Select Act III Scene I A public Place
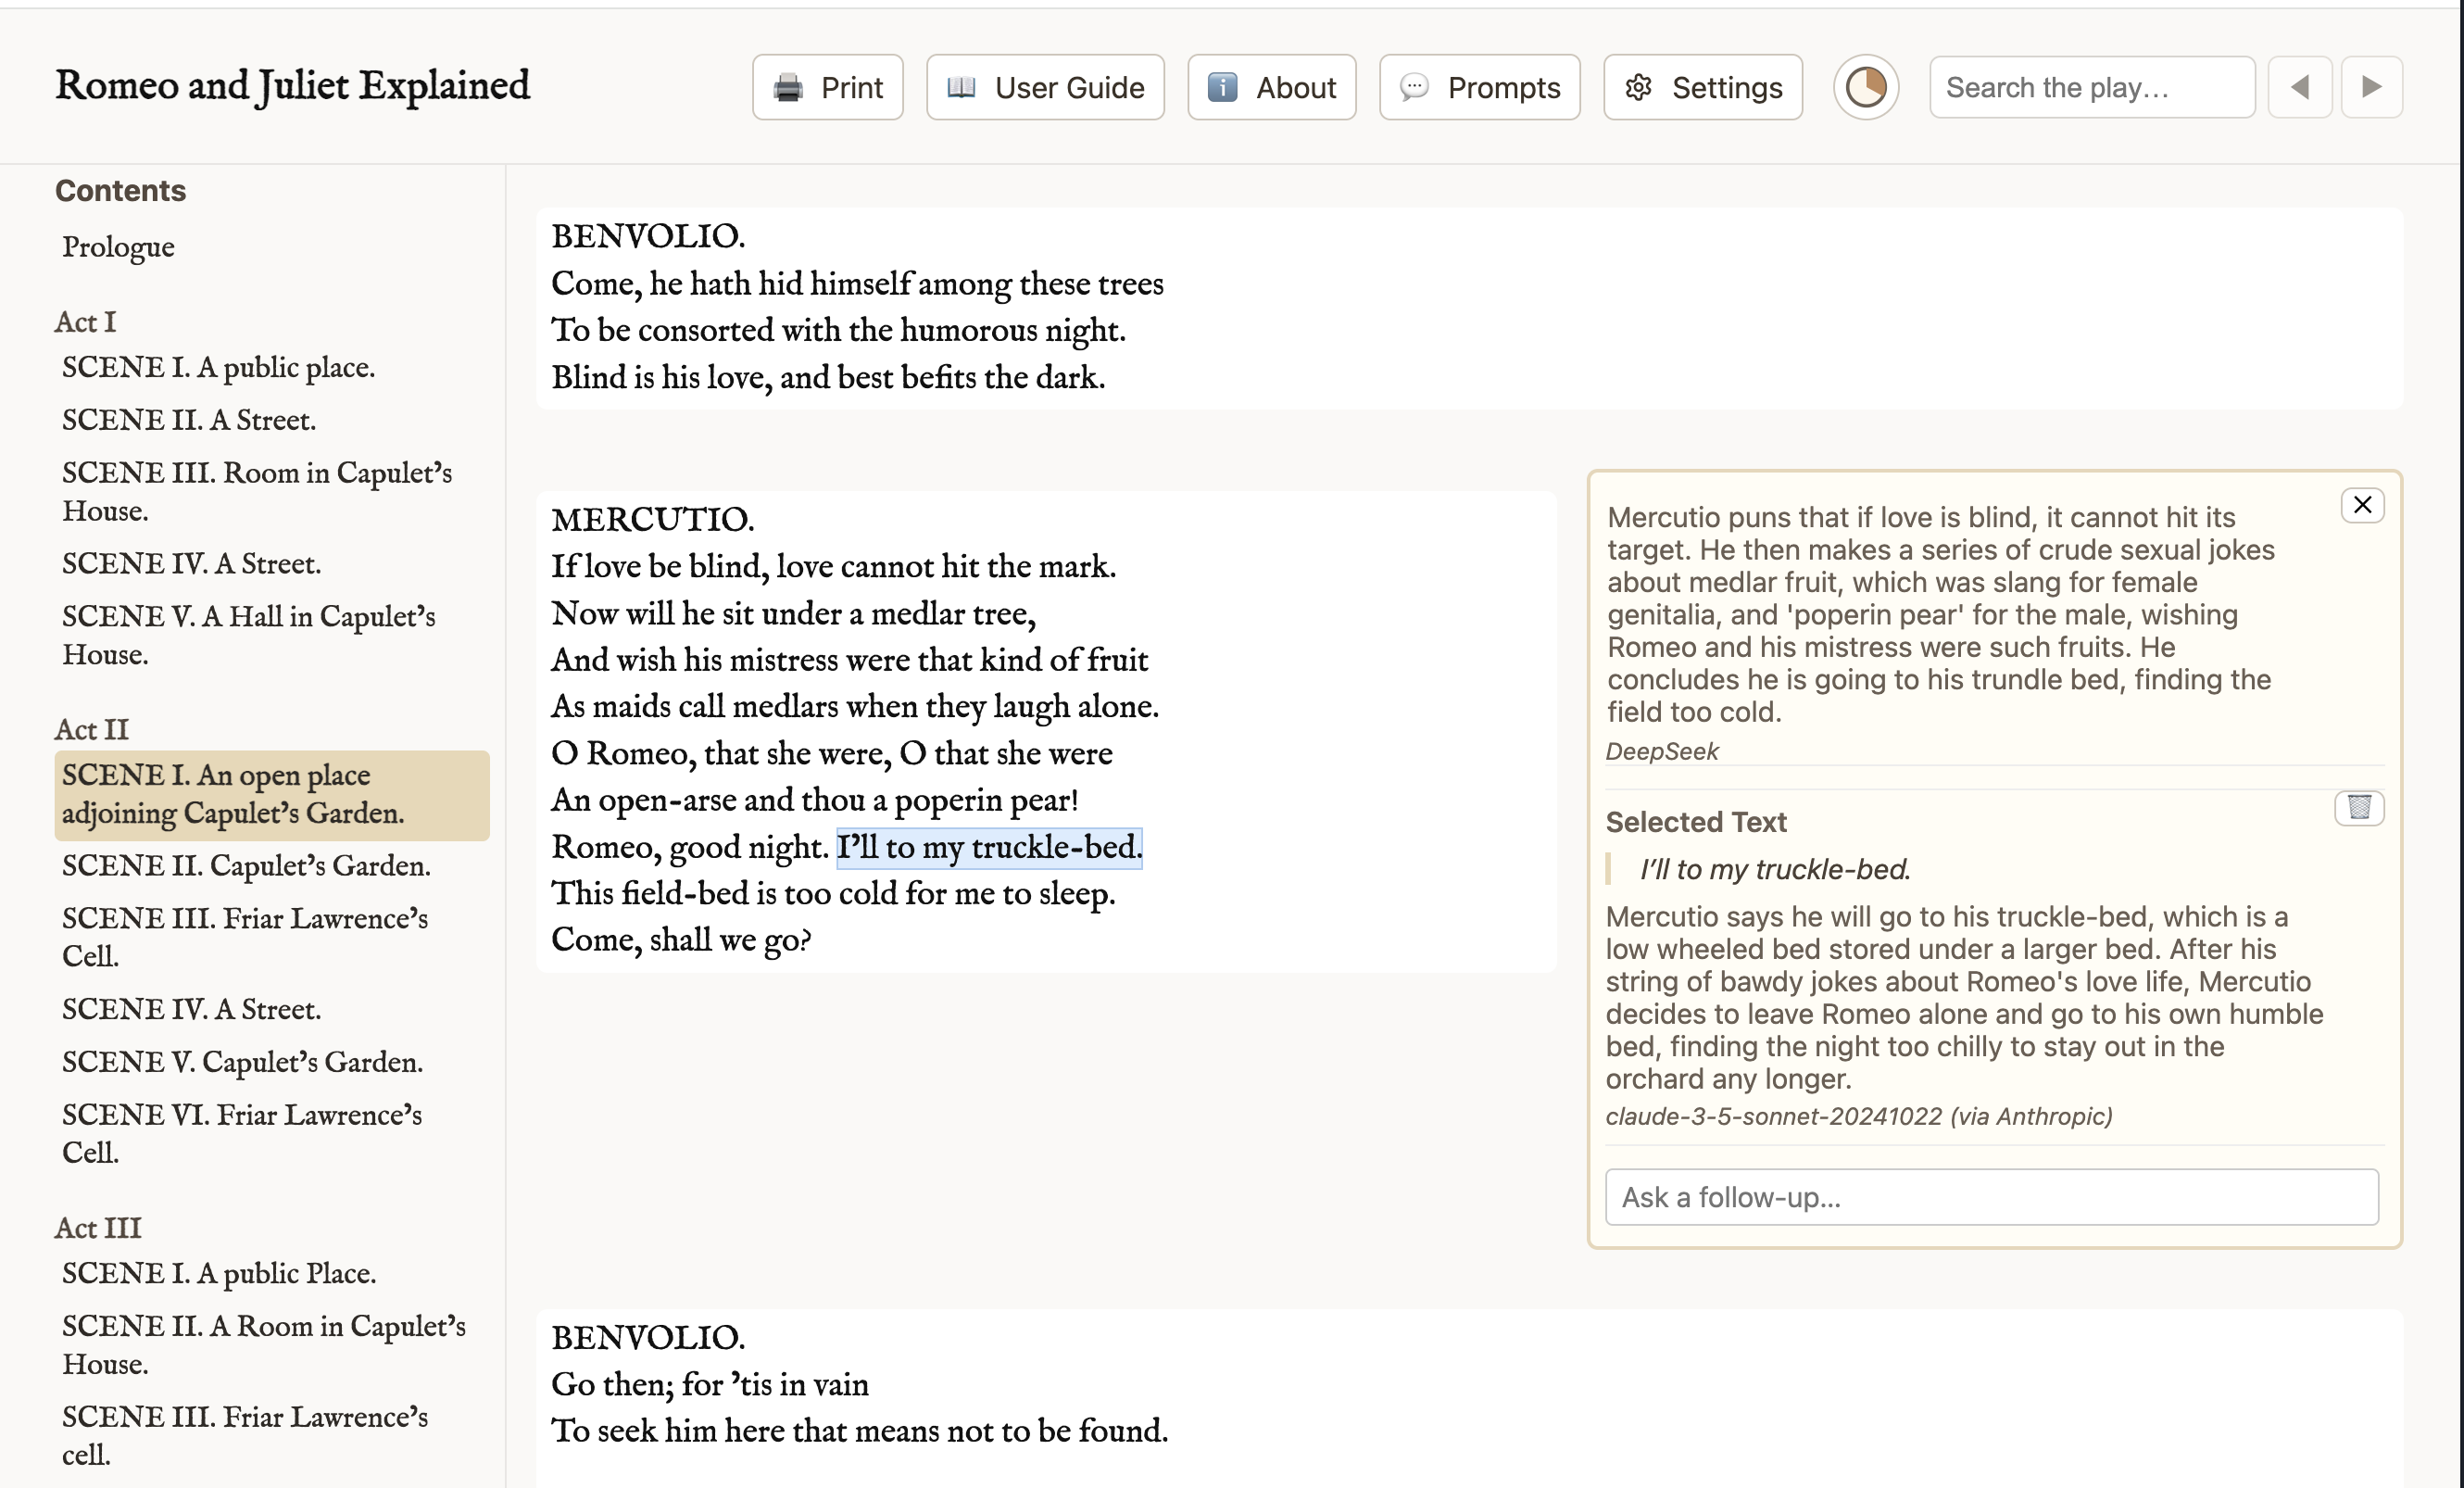This screenshot has width=2464, height=1488. point(218,1274)
